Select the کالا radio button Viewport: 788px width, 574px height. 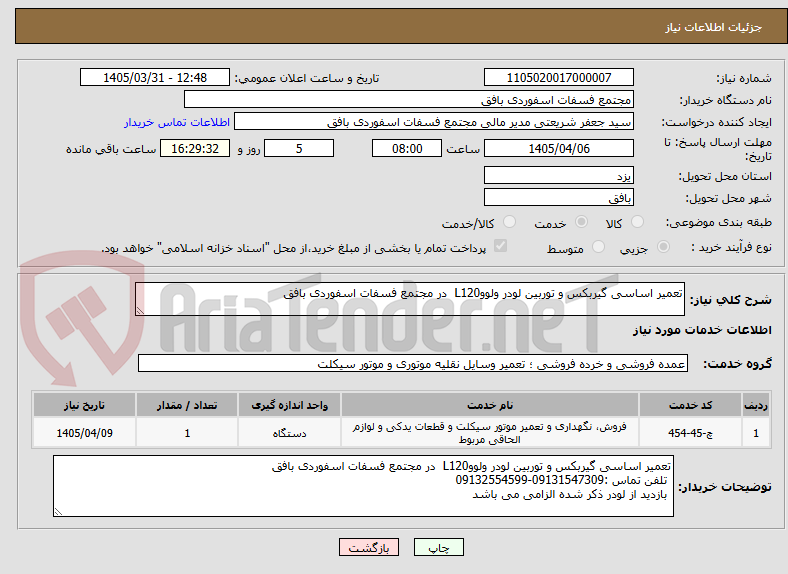click(x=637, y=222)
